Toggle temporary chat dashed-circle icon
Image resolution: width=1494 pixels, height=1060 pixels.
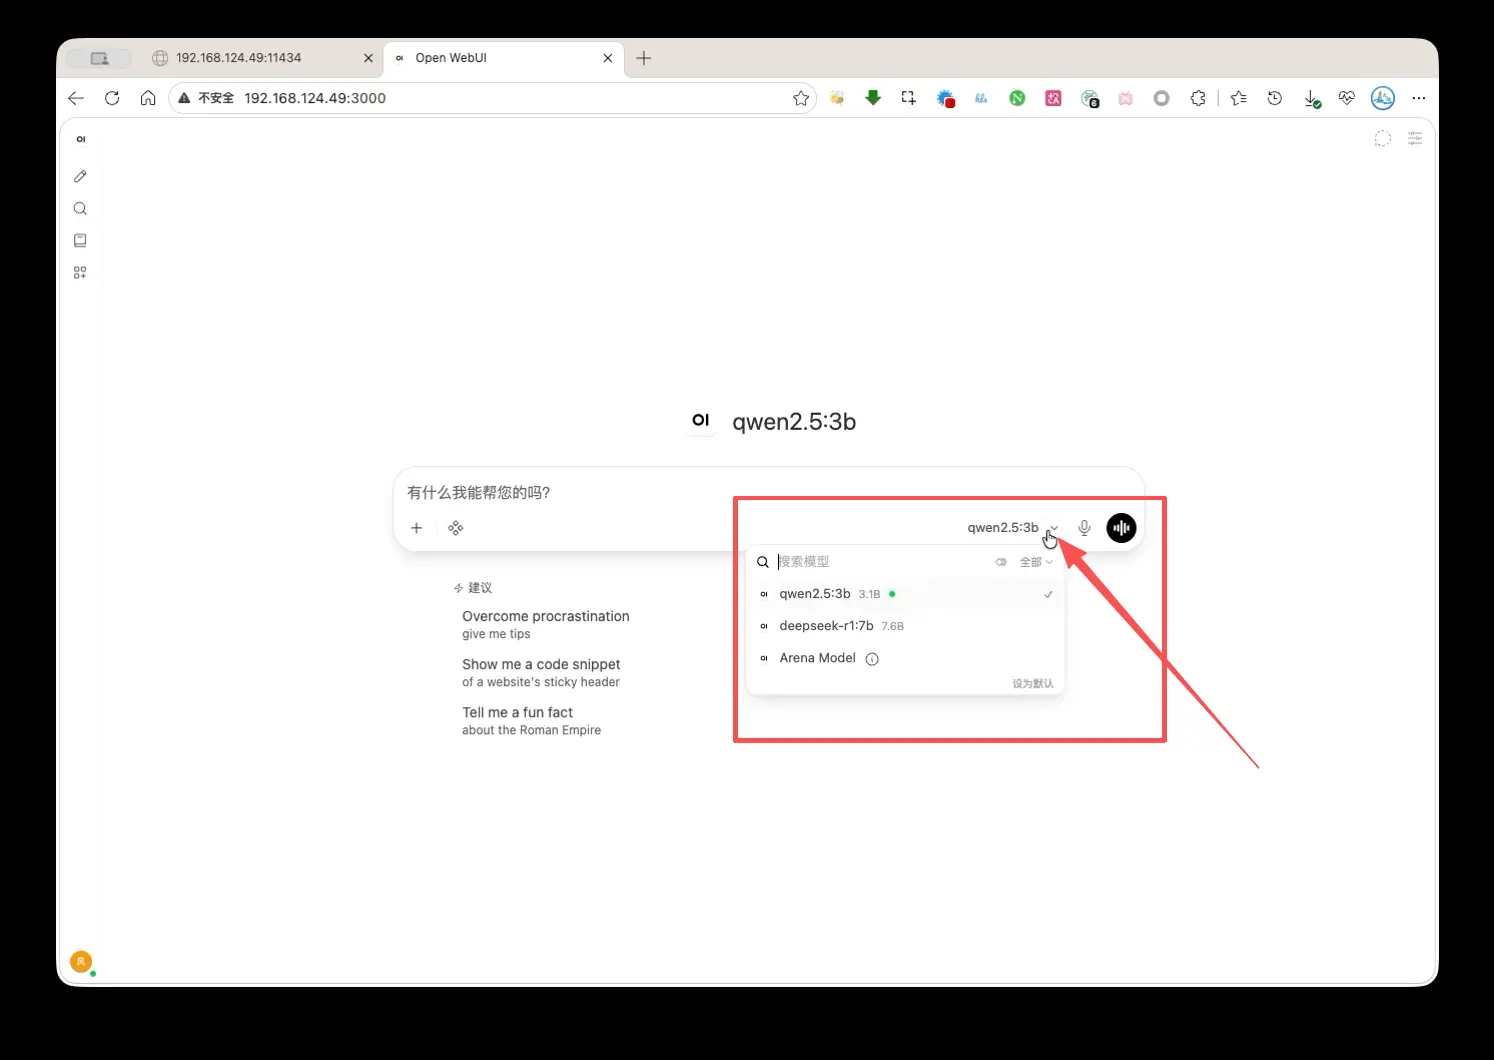1382,139
